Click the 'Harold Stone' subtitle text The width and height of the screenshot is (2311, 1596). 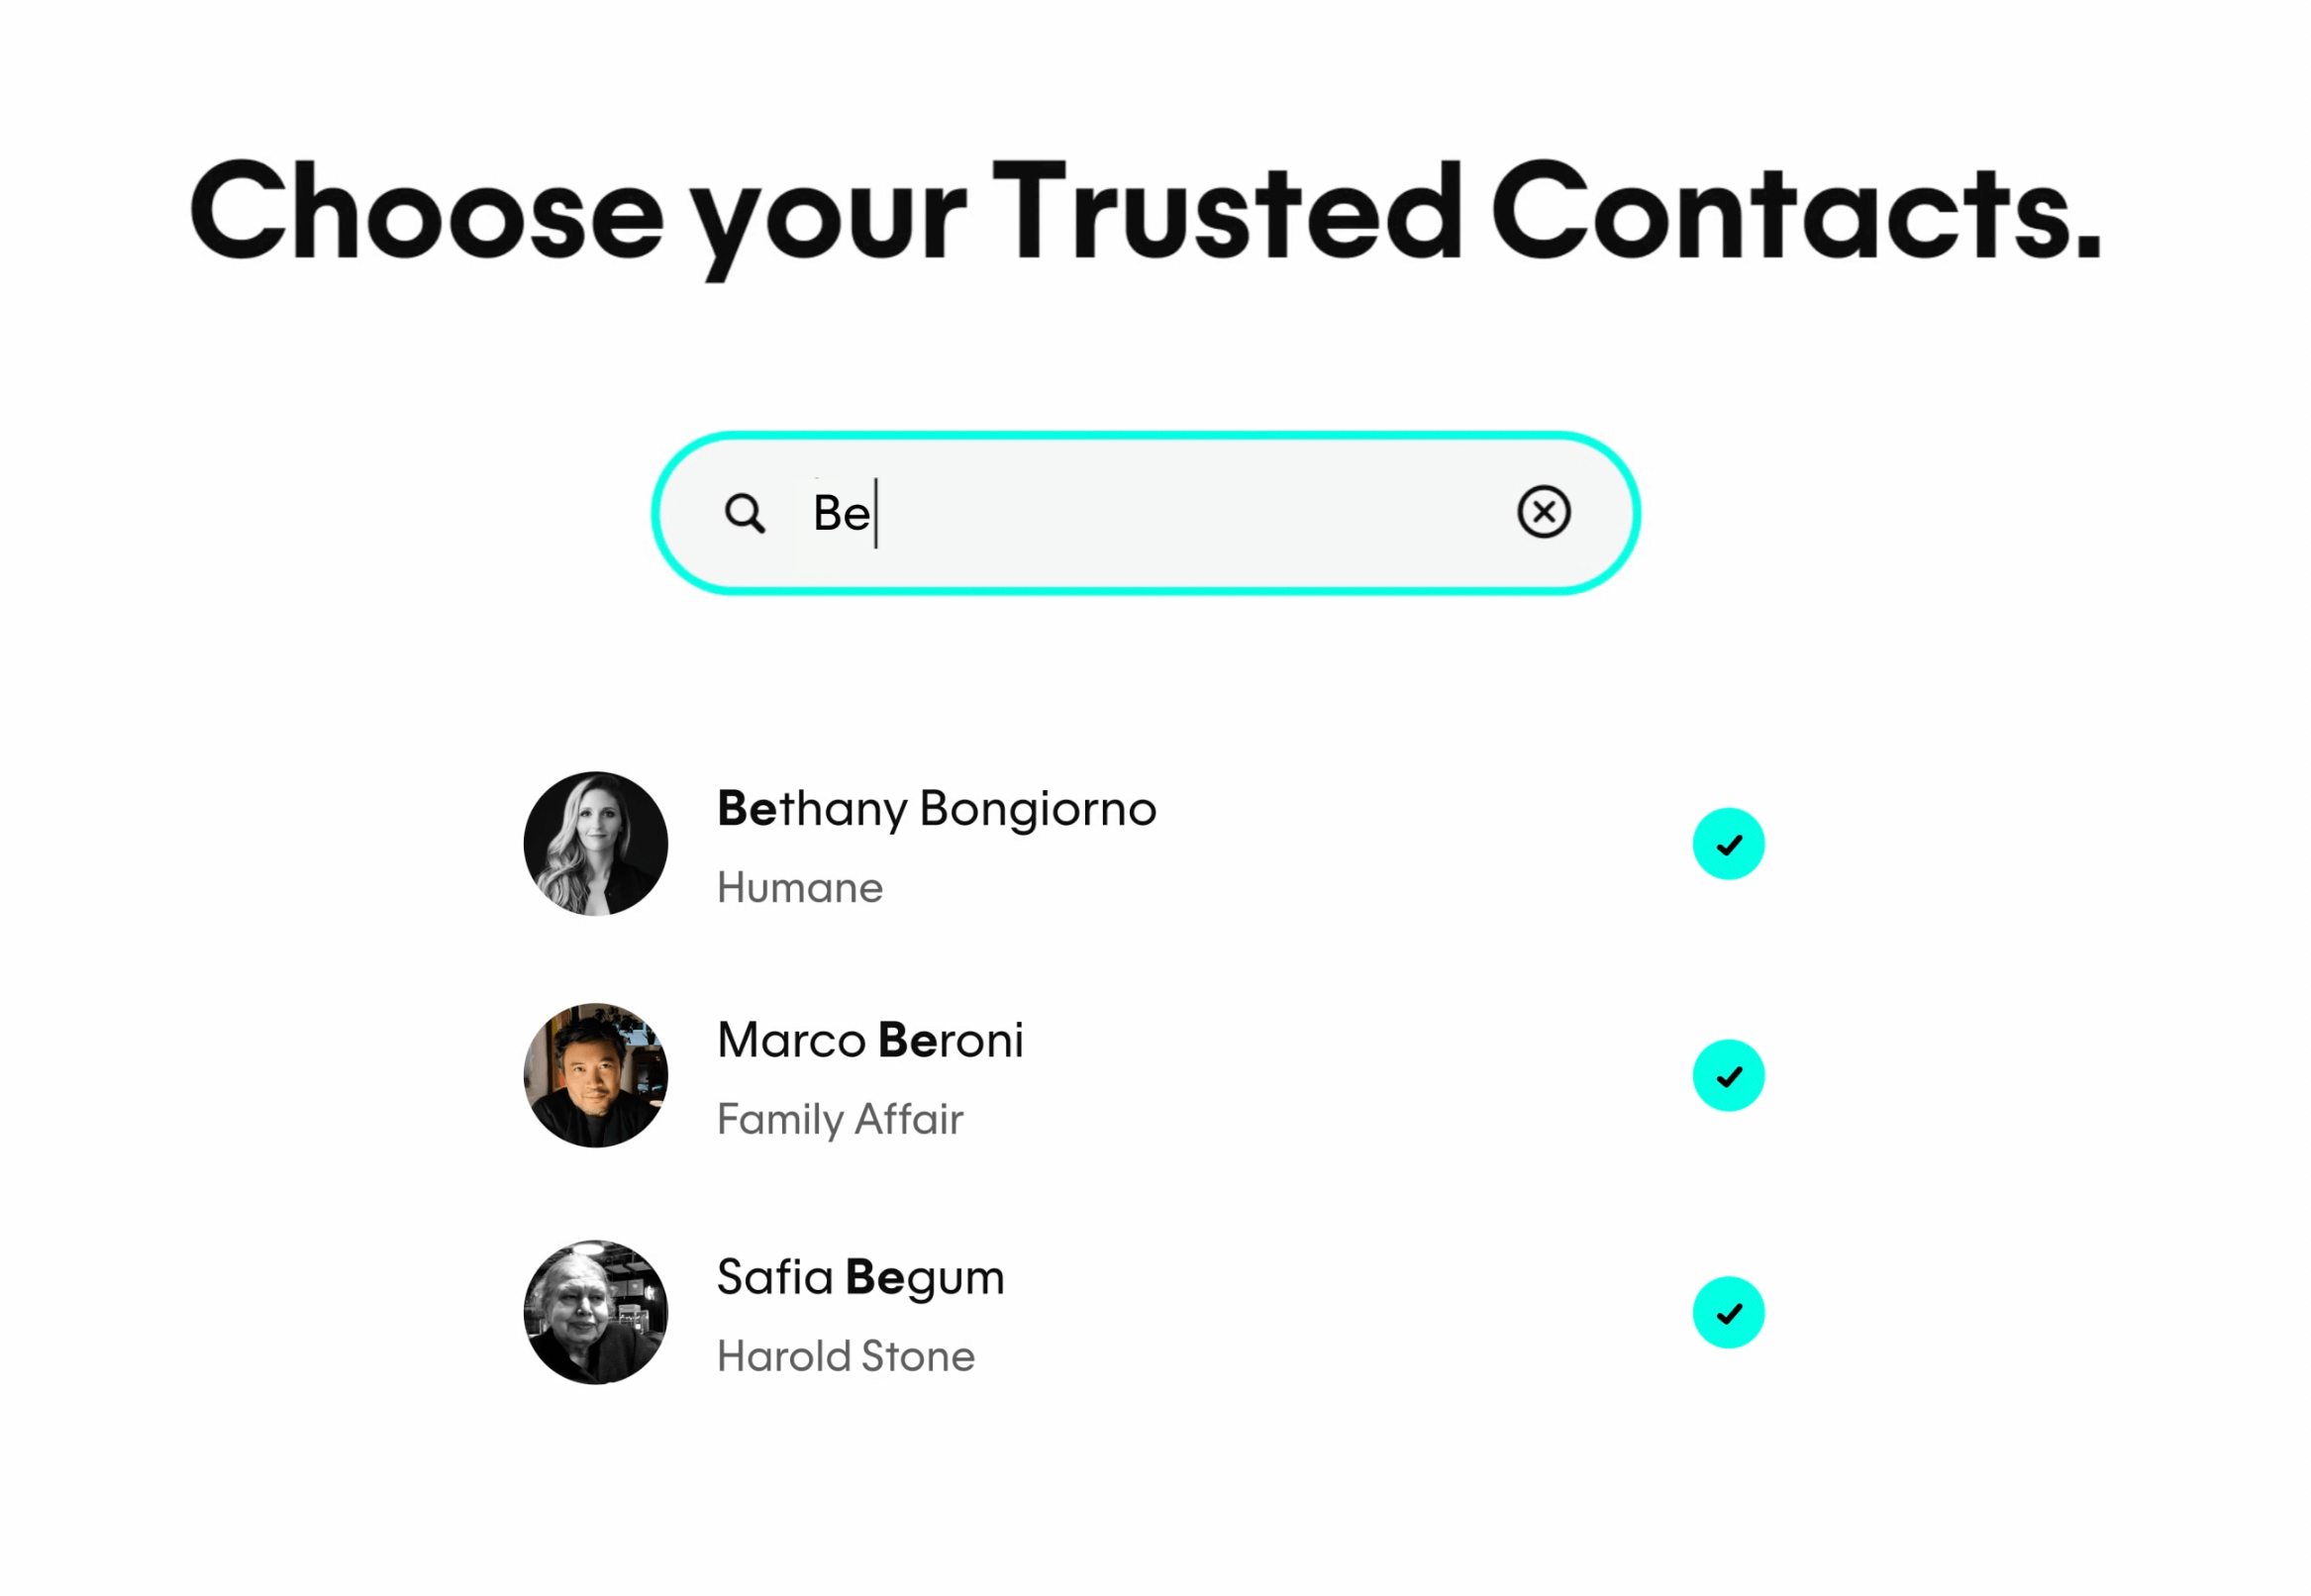point(846,1357)
